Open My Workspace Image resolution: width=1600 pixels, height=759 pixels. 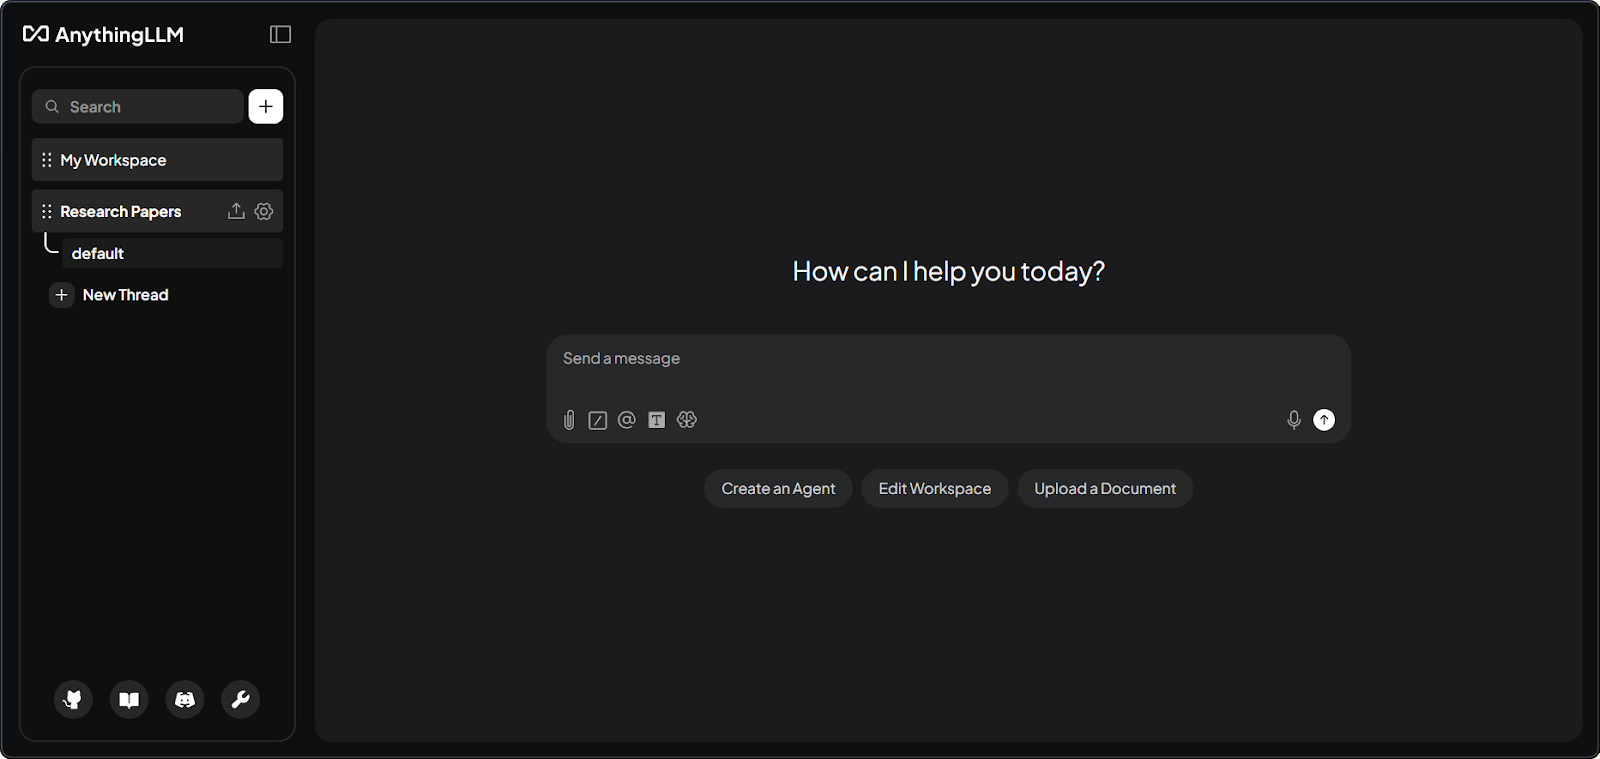tap(157, 160)
